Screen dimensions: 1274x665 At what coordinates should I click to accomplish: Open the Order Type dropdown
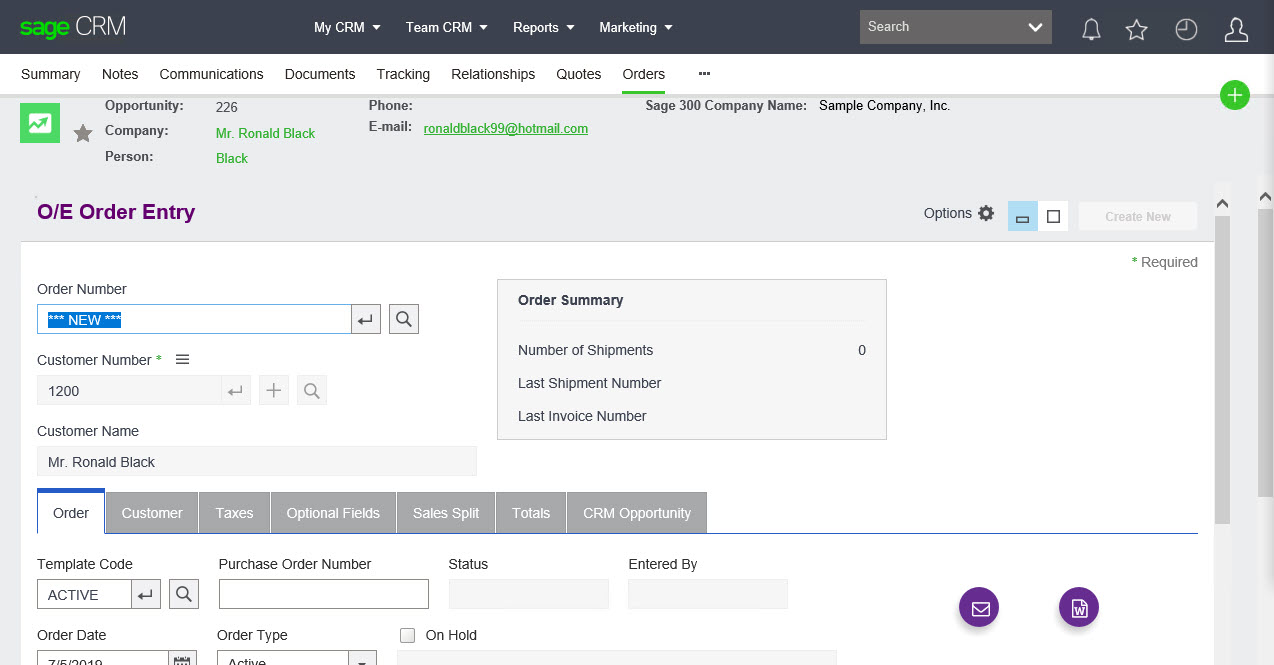point(361,660)
